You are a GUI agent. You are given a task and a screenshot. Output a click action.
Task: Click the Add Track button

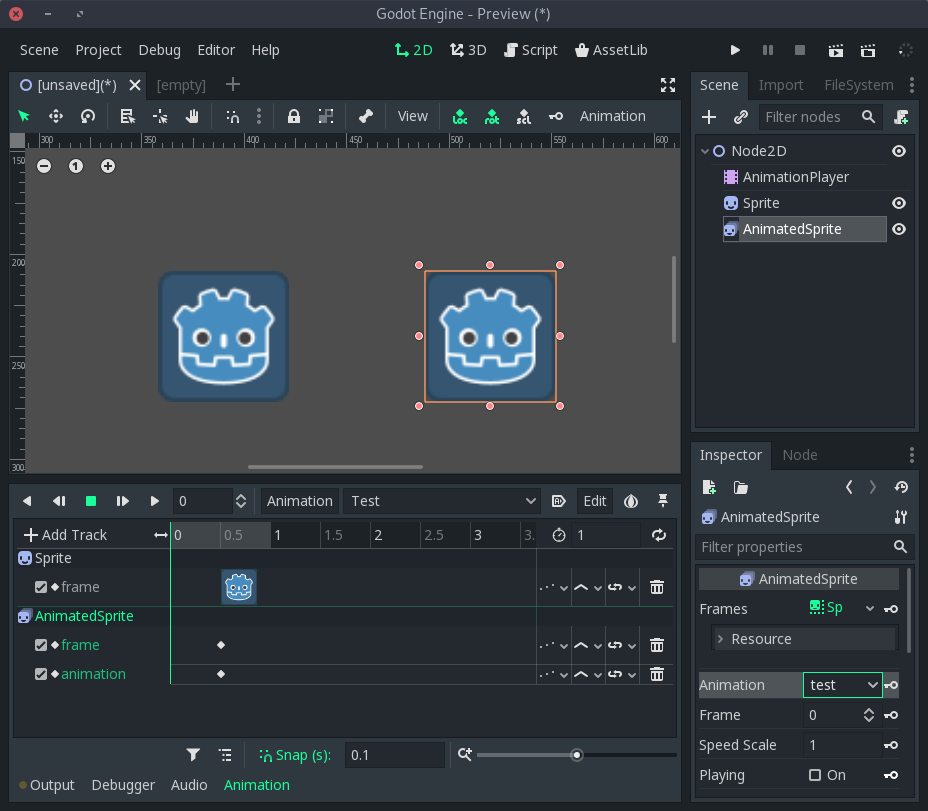click(66, 535)
